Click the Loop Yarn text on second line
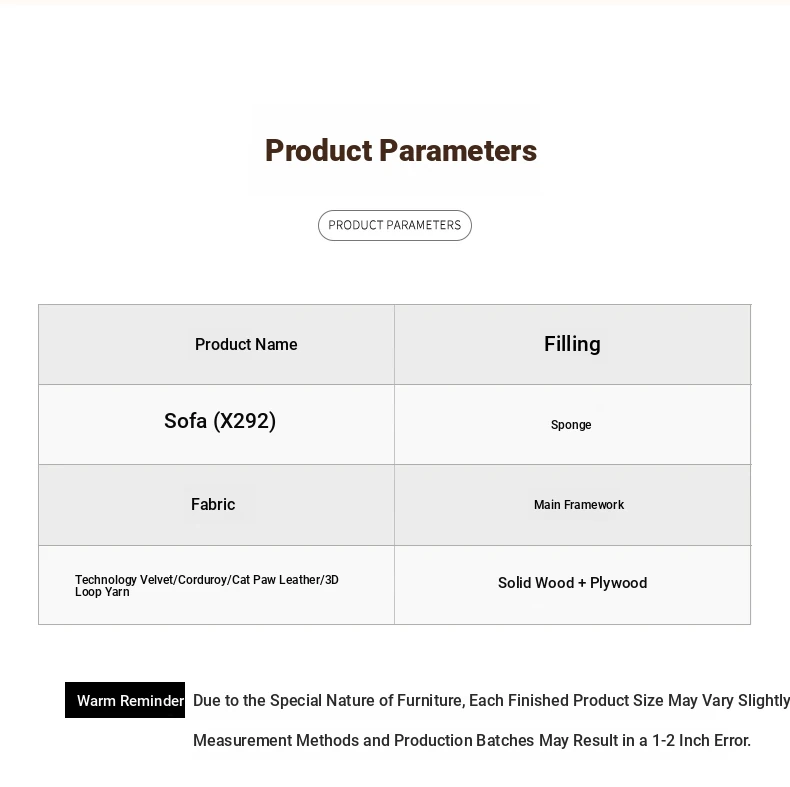This screenshot has width=790, height=787. tap(102, 592)
